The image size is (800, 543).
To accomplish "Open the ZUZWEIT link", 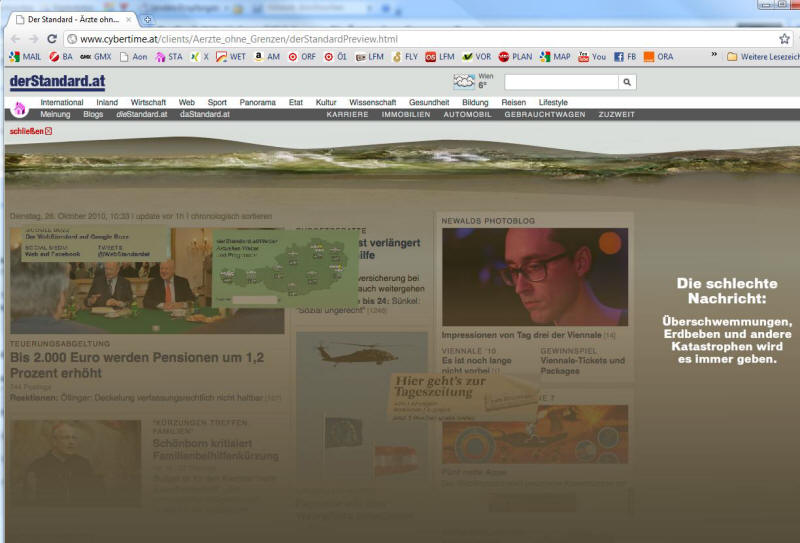I will point(617,114).
